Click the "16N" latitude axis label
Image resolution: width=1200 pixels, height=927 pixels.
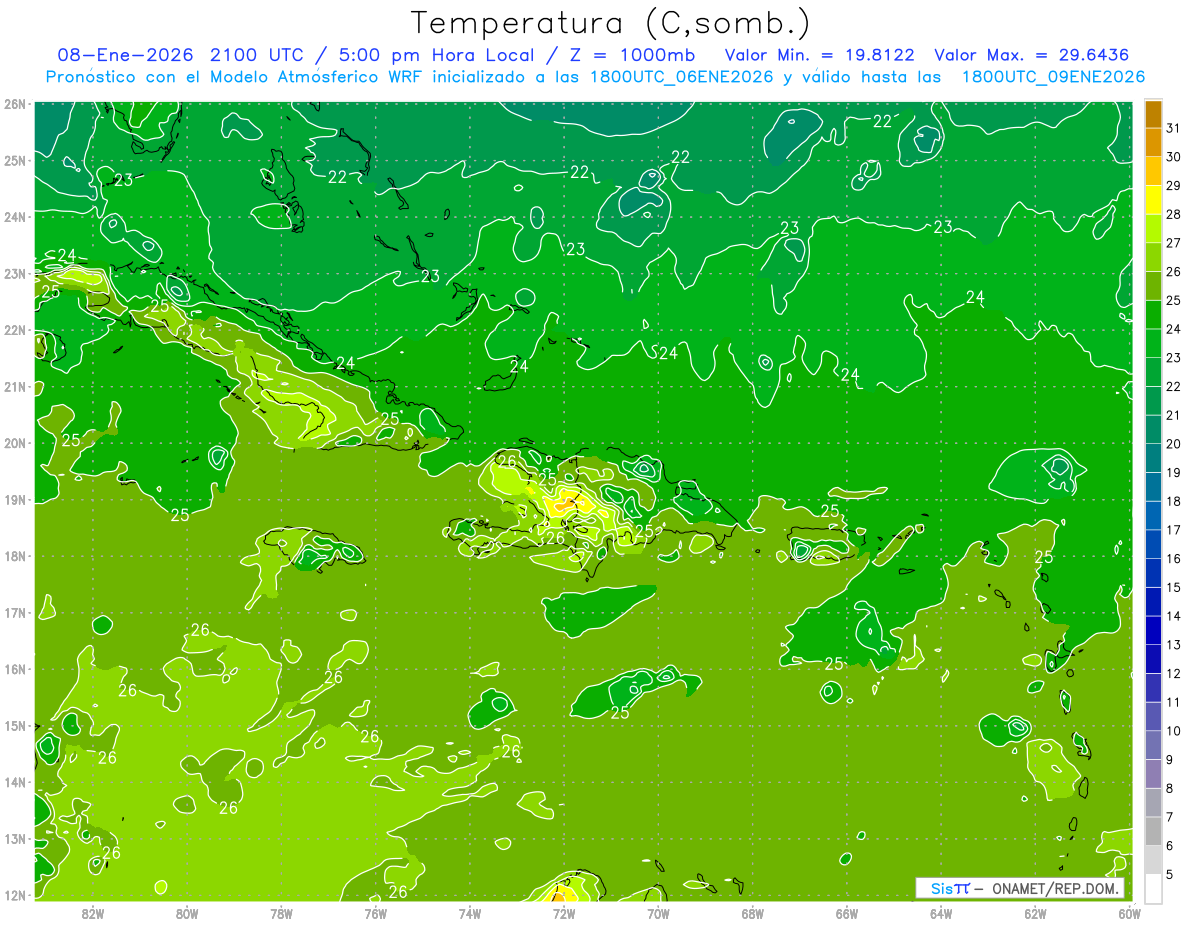14,669
